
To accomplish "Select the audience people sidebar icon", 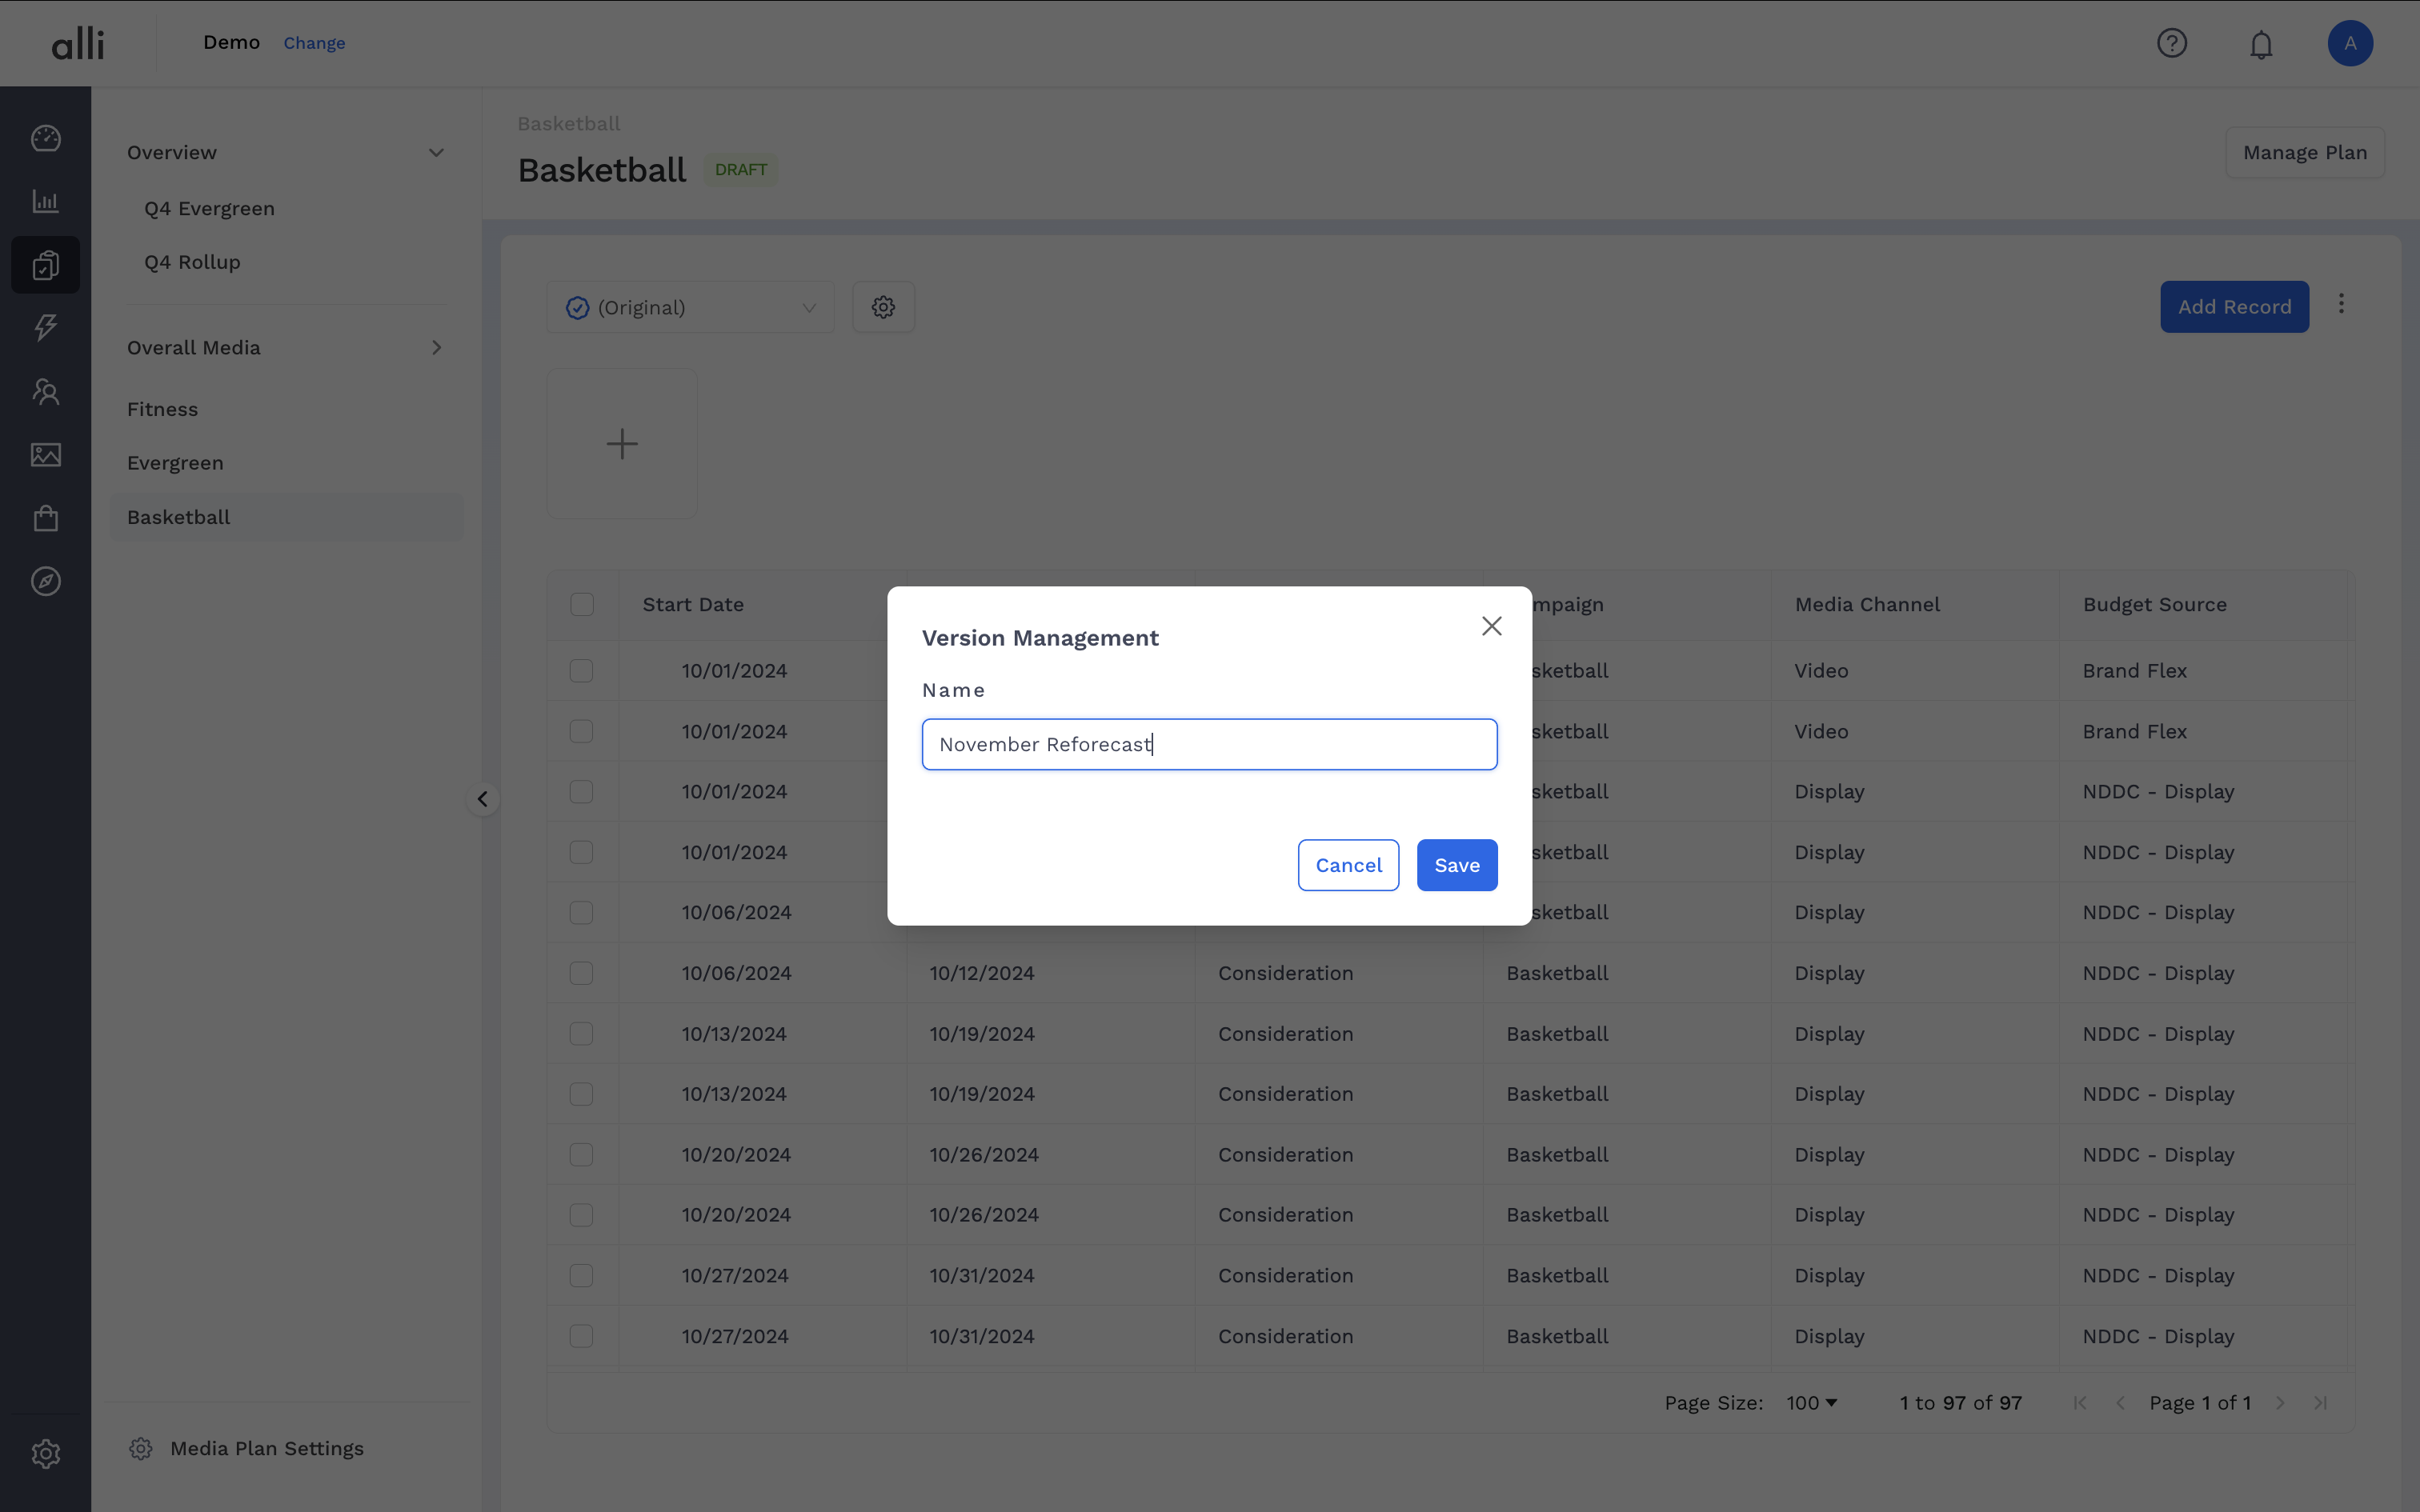I will click(x=46, y=391).
